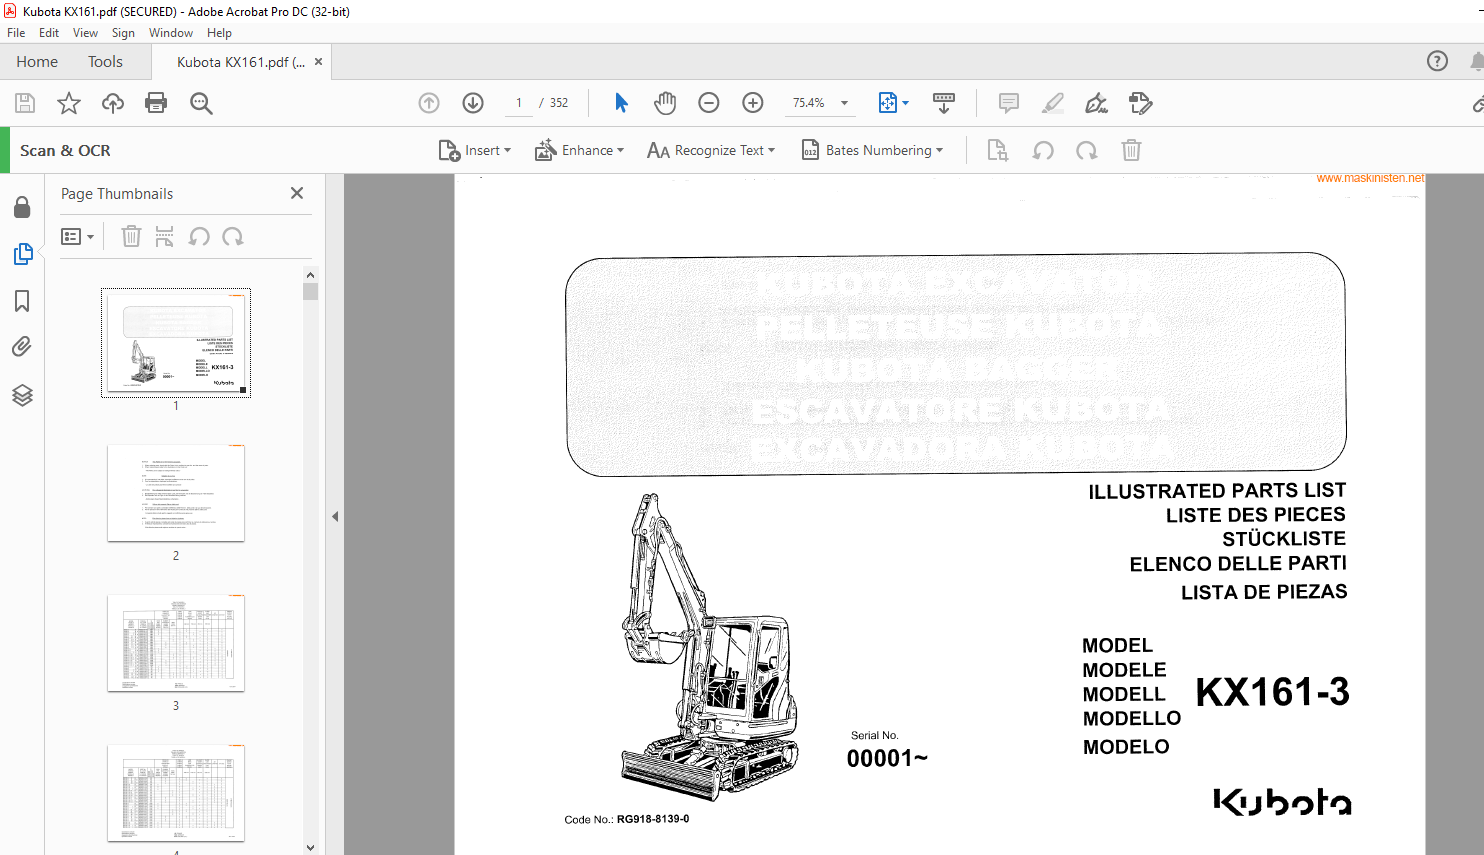Open the security lock panel icon

click(x=22, y=207)
